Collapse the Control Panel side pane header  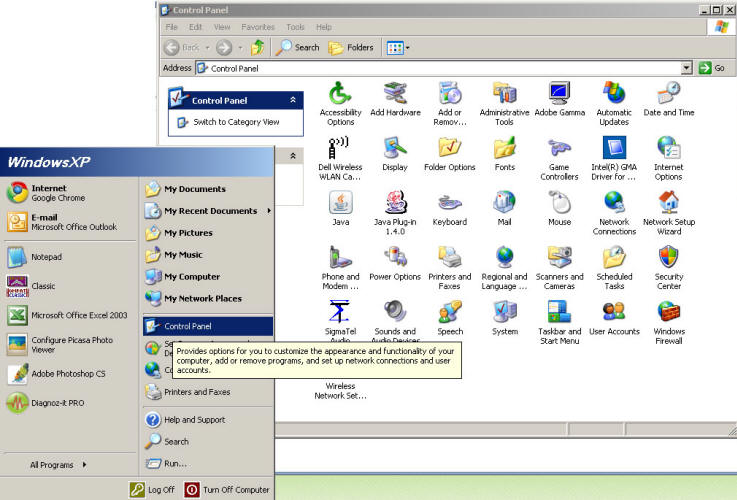pos(293,100)
